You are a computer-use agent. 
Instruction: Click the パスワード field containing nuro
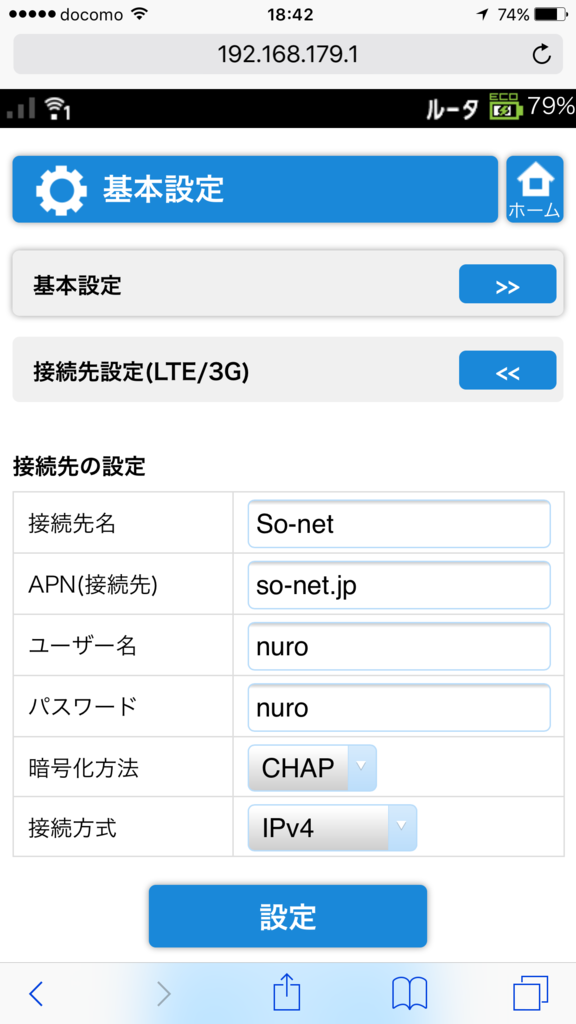399,707
